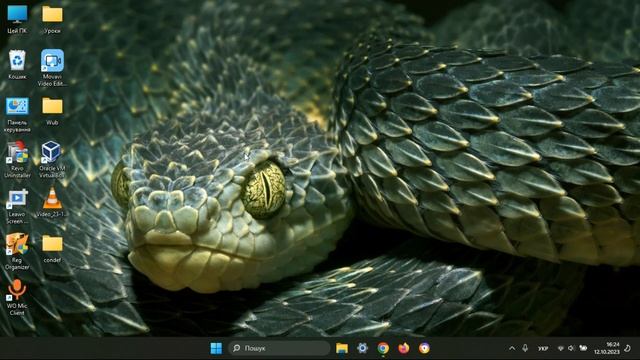Image resolution: width=640 pixels, height=360 pixels.
Task: Launch the Movavi Video Editor shortcut
Action: pos(52,67)
